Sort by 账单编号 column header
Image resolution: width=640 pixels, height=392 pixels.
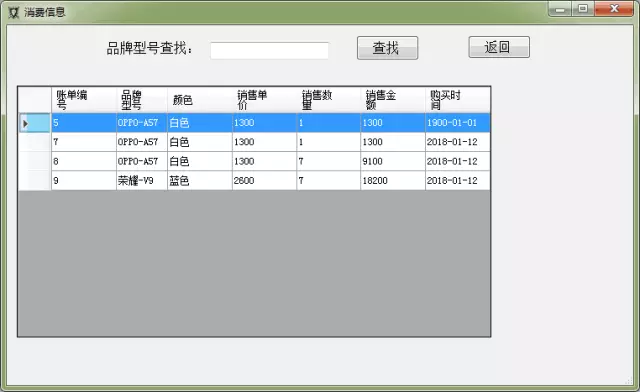84,100
